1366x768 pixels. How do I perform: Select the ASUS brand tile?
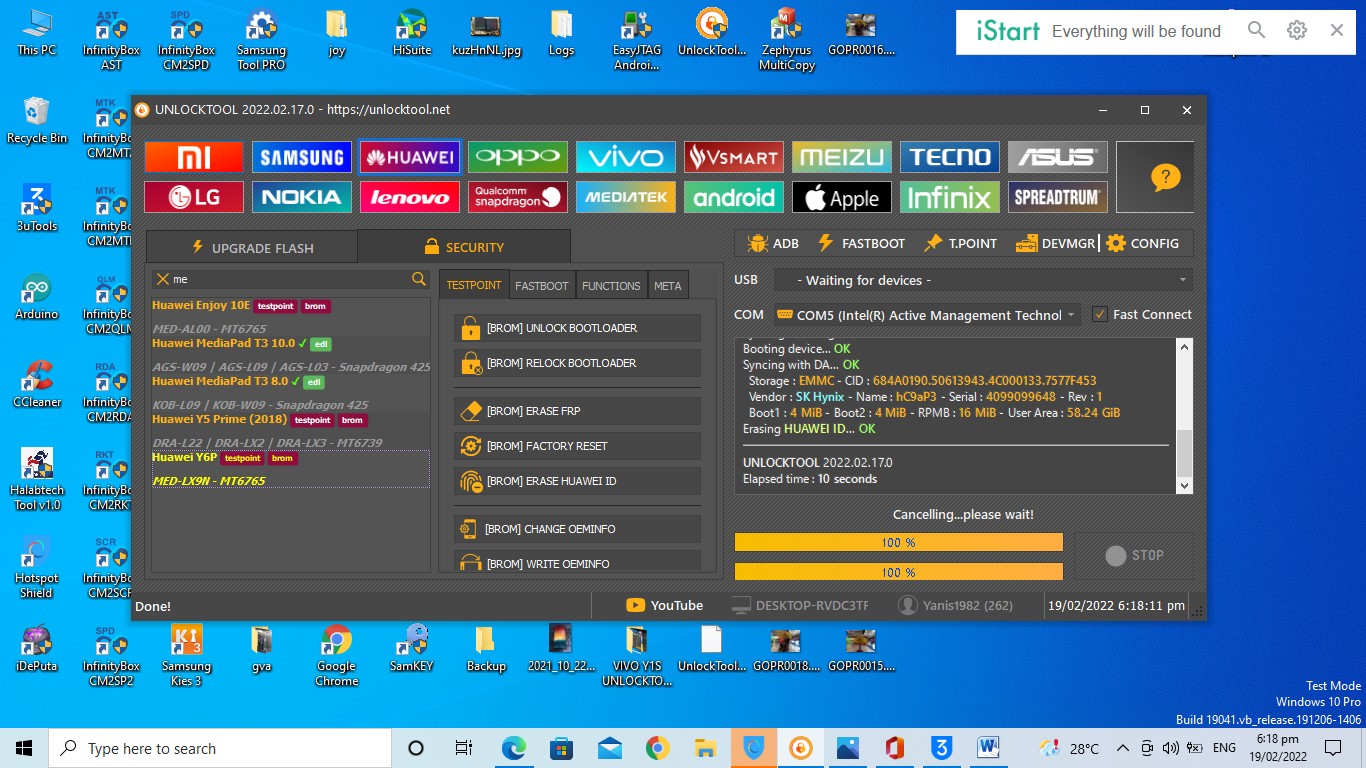(1058, 157)
